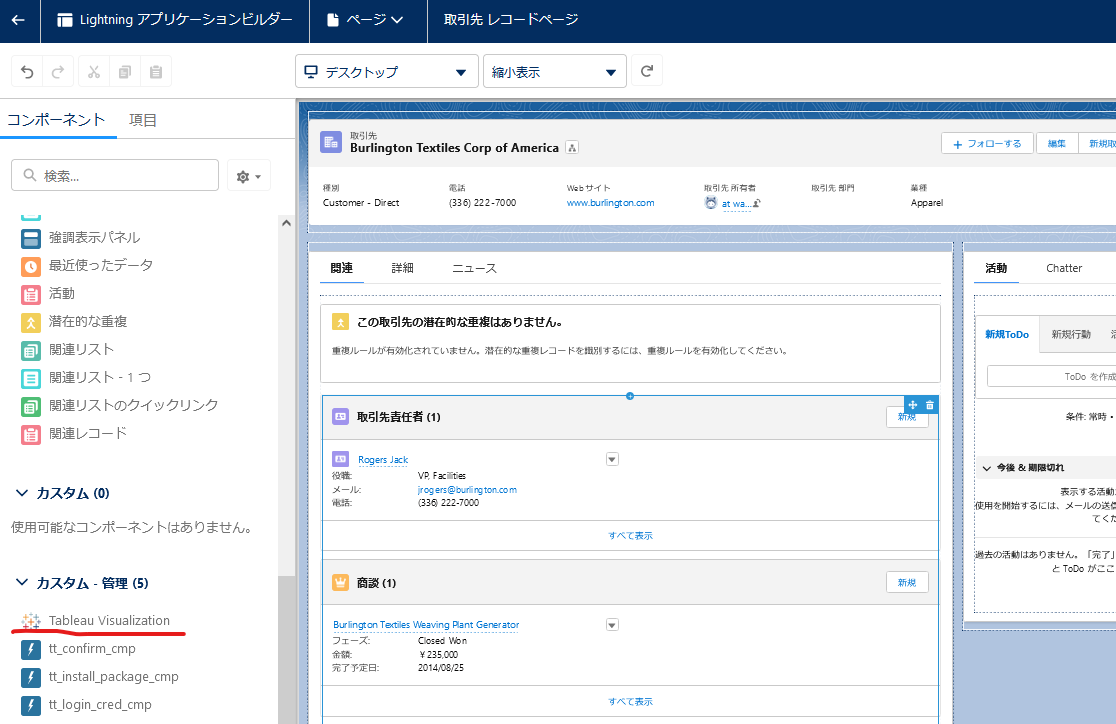Open Burlington Textiles Weaving Plant Generator link

426,624
